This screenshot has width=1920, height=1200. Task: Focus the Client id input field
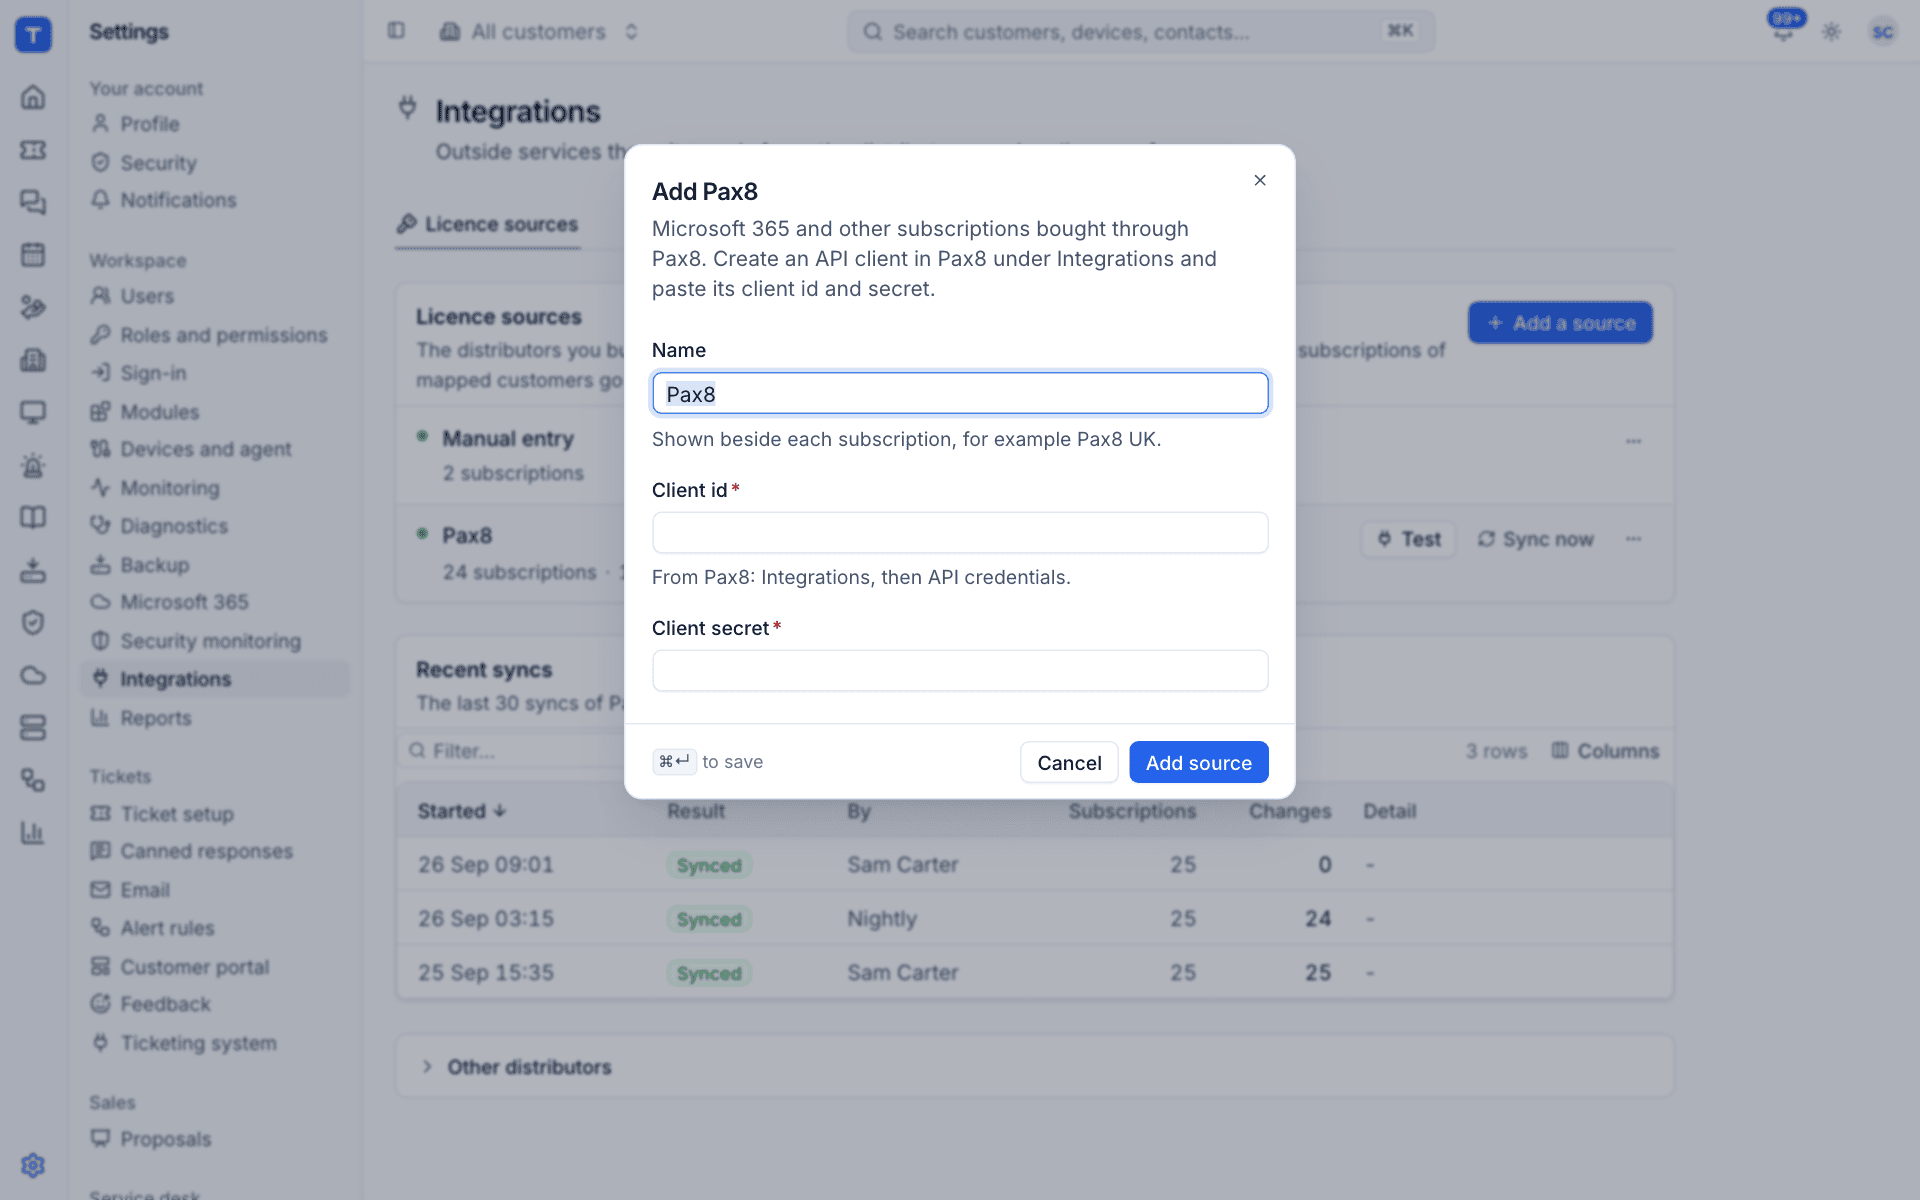click(x=960, y=532)
